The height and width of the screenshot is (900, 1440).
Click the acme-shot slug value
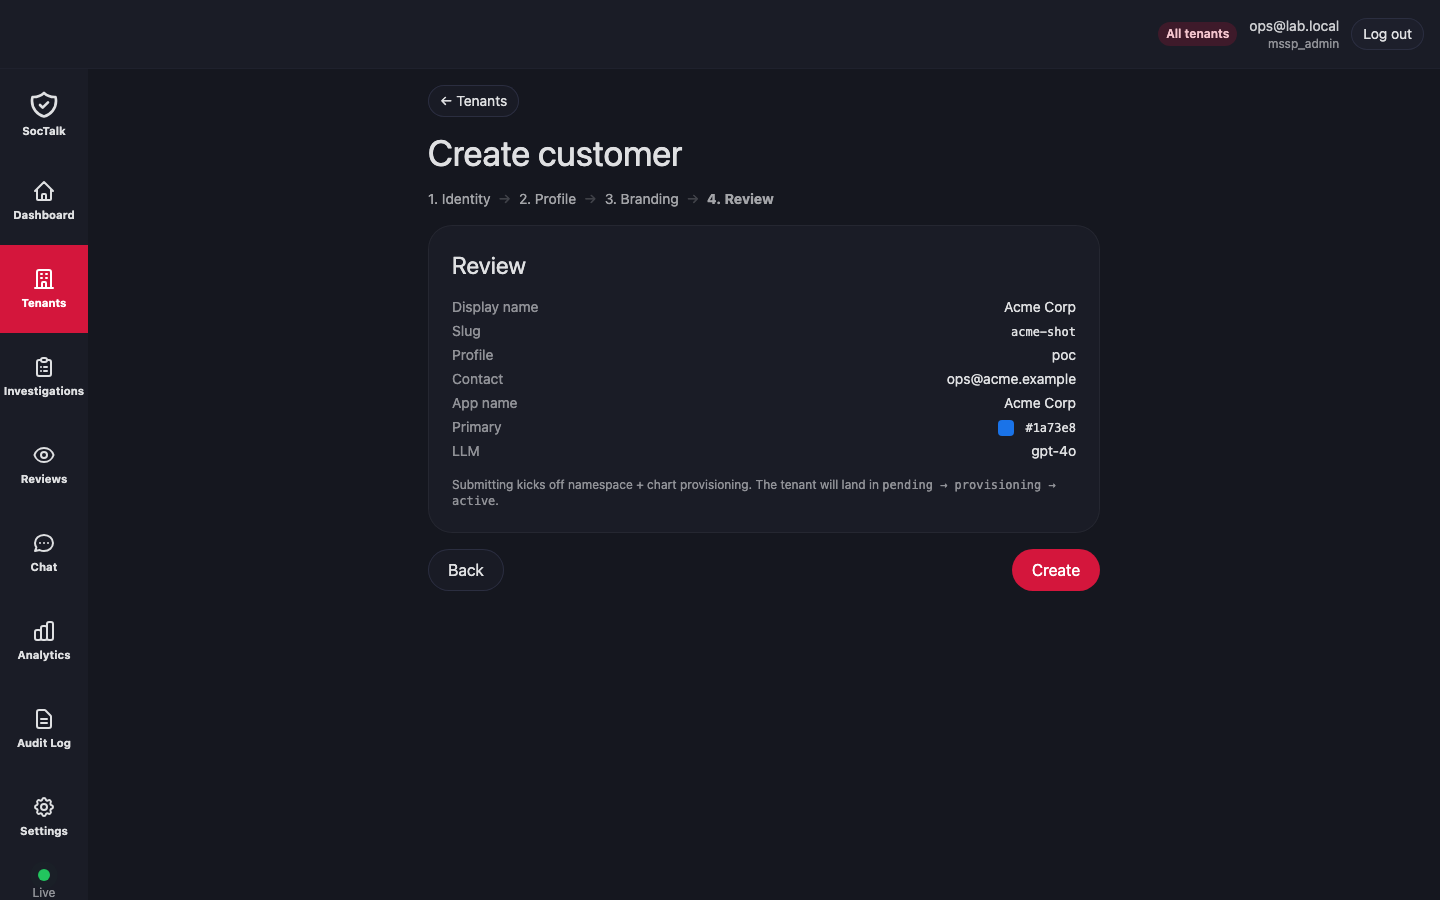coord(1043,332)
